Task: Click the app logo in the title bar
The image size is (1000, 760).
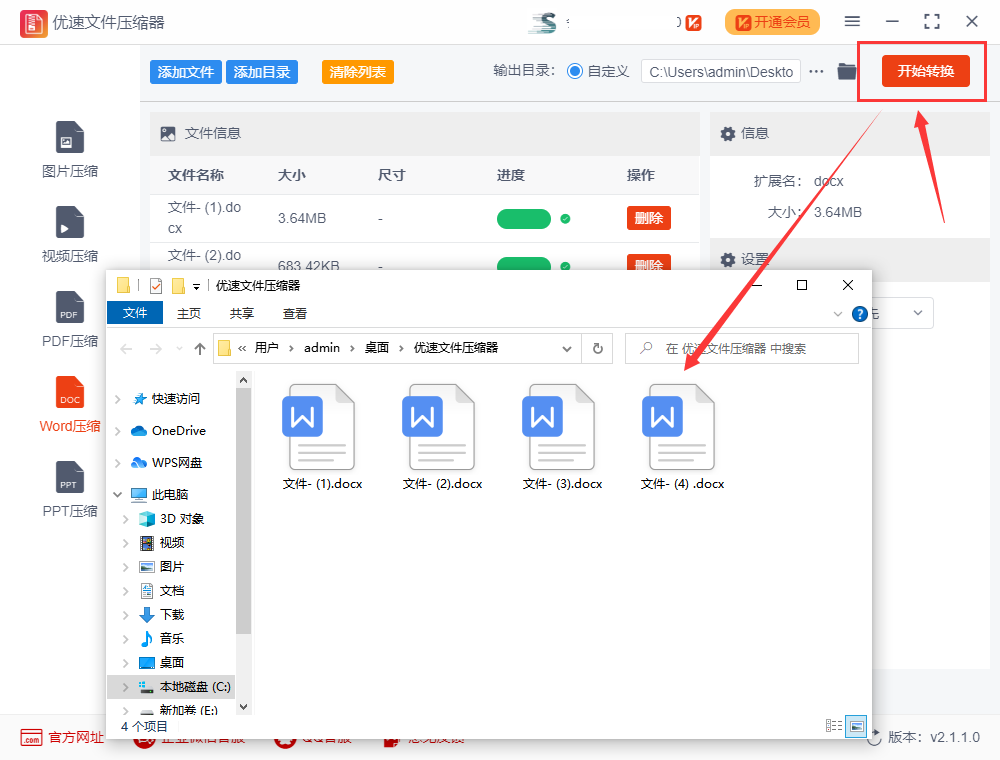Action: click(x=33, y=24)
